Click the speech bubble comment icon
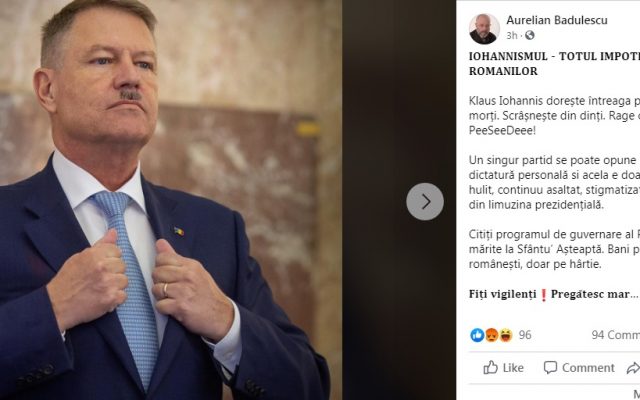 [550, 368]
